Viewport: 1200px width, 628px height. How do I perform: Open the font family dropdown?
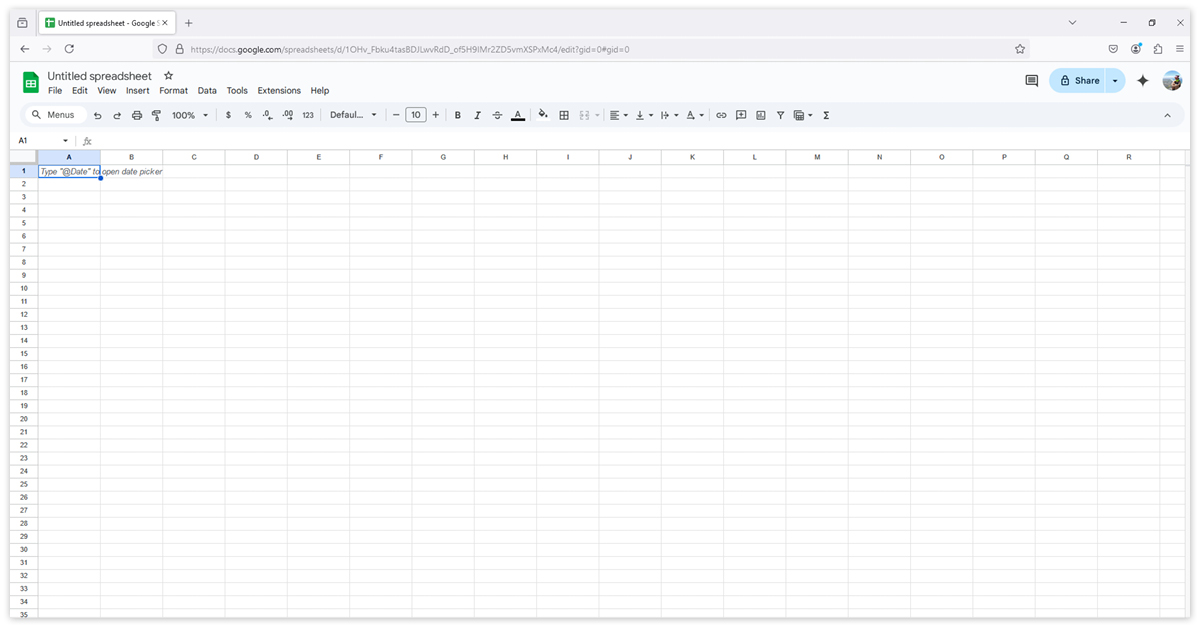click(353, 115)
